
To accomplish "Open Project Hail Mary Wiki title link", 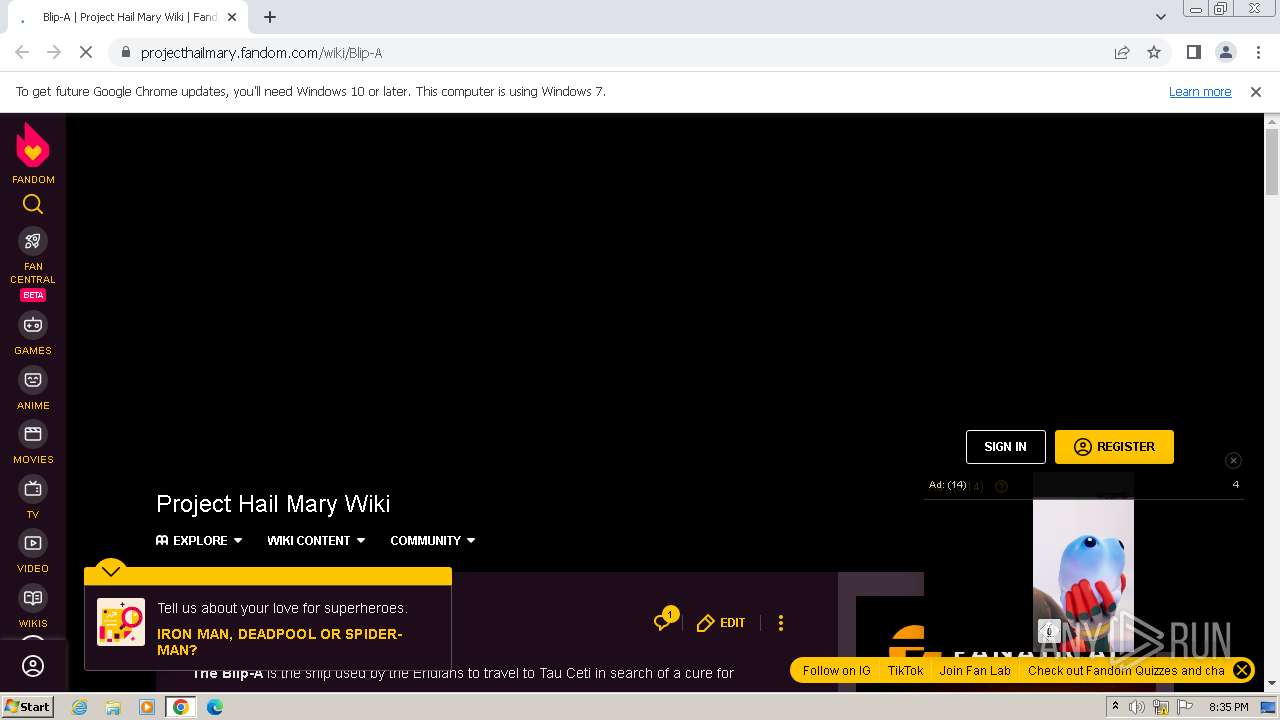I will pos(273,503).
